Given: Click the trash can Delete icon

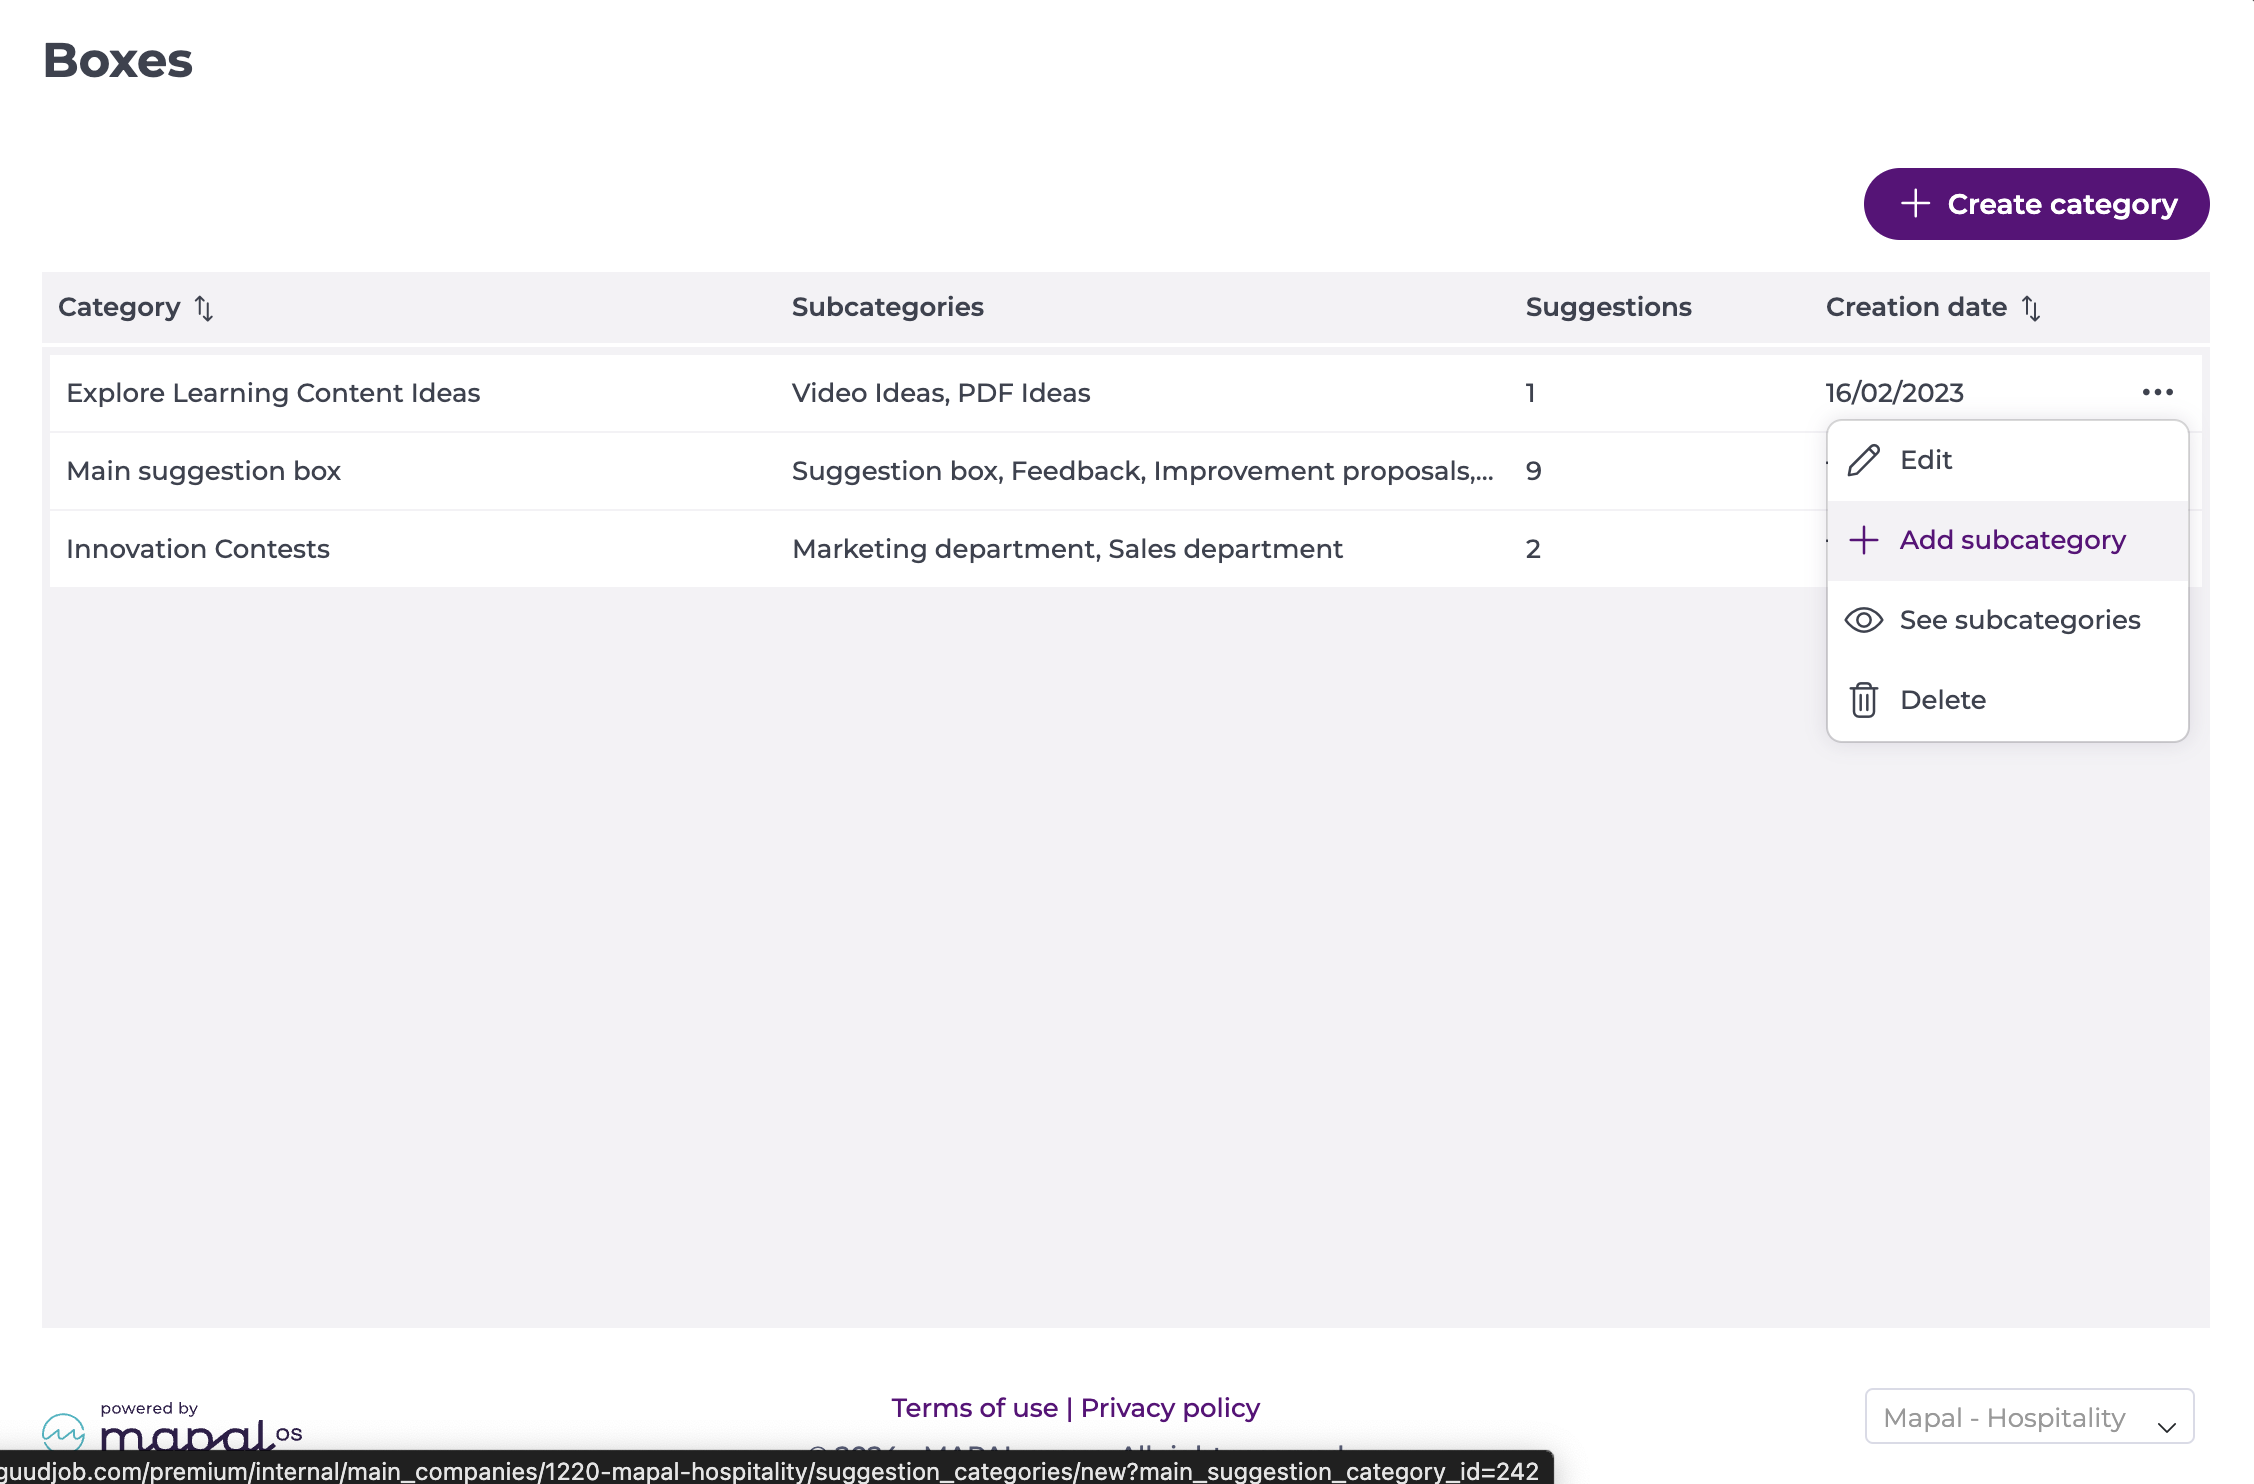Looking at the screenshot, I should coord(1863,700).
